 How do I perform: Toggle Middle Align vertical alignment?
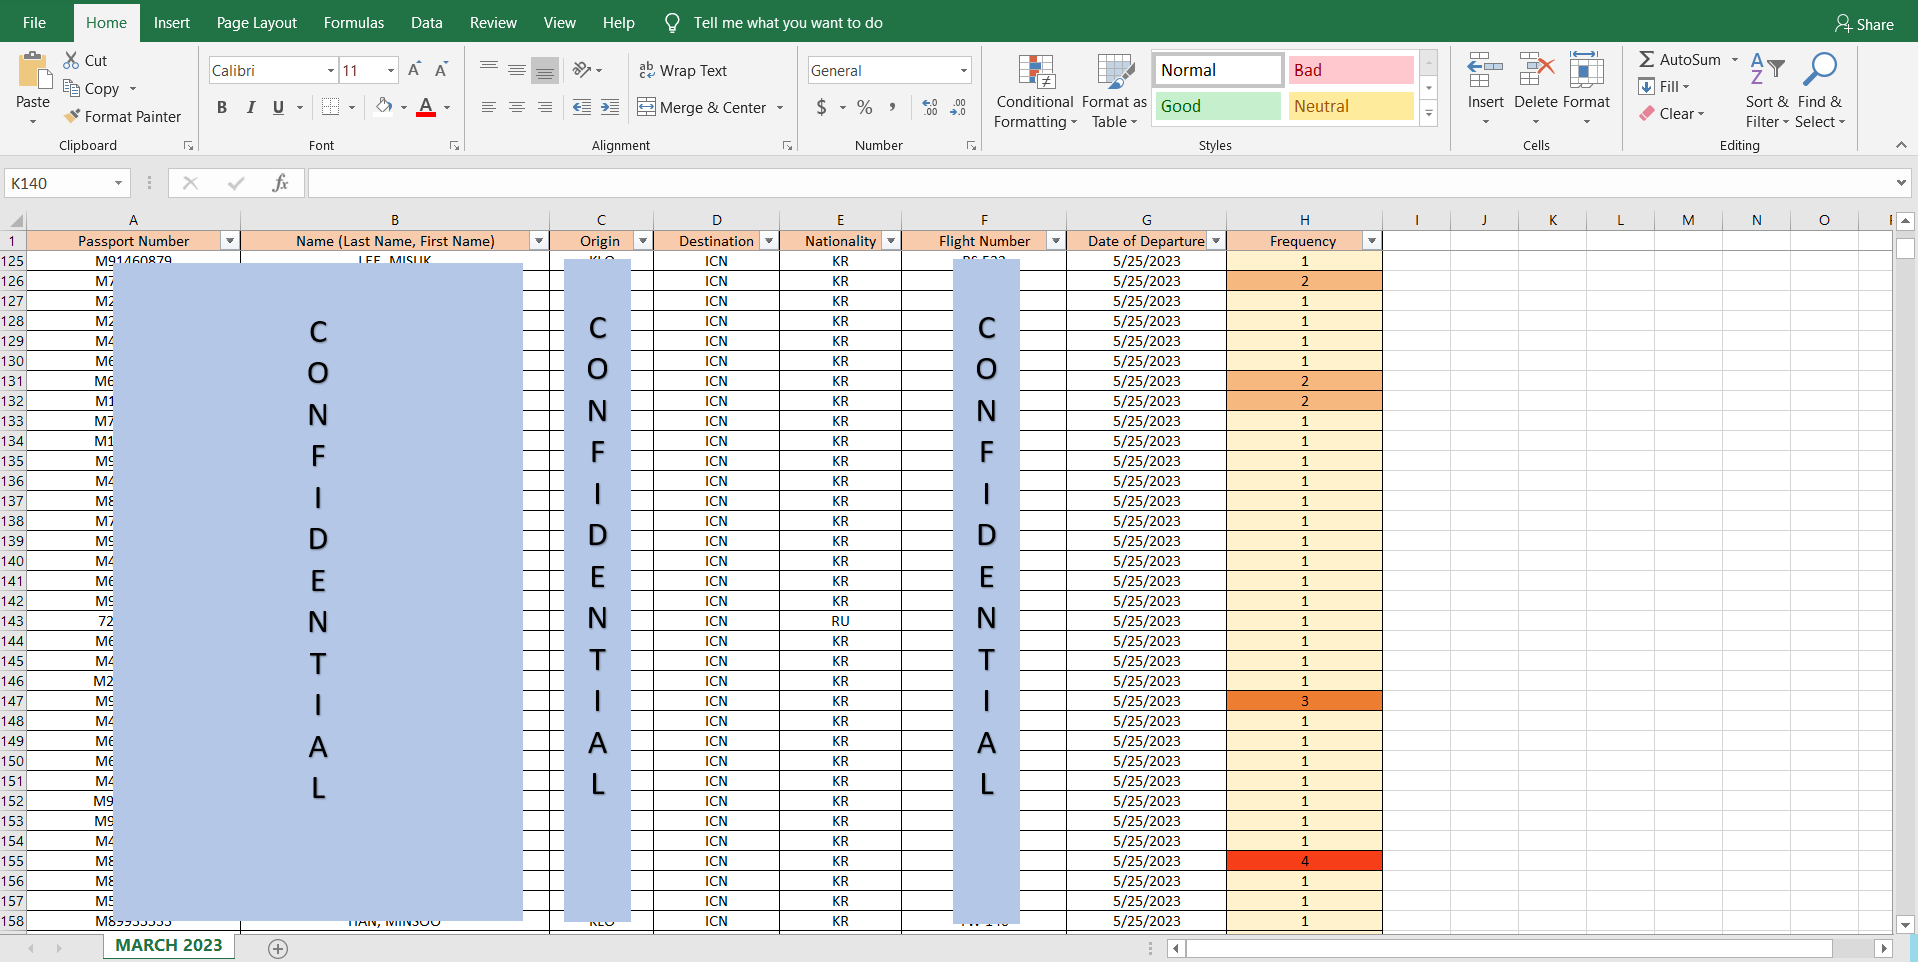(516, 70)
